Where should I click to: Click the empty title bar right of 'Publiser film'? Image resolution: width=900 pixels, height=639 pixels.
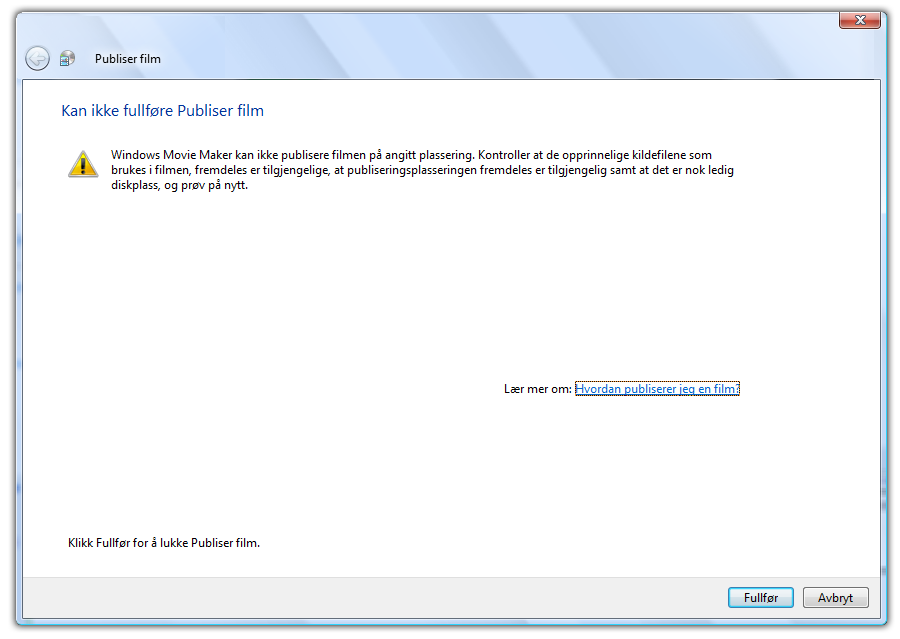500,59
